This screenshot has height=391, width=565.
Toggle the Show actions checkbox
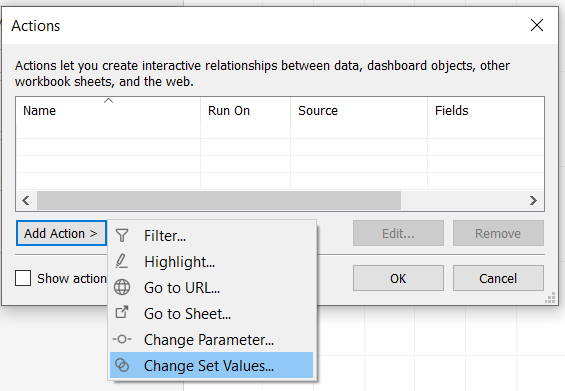pyautogui.click(x=23, y=278)
